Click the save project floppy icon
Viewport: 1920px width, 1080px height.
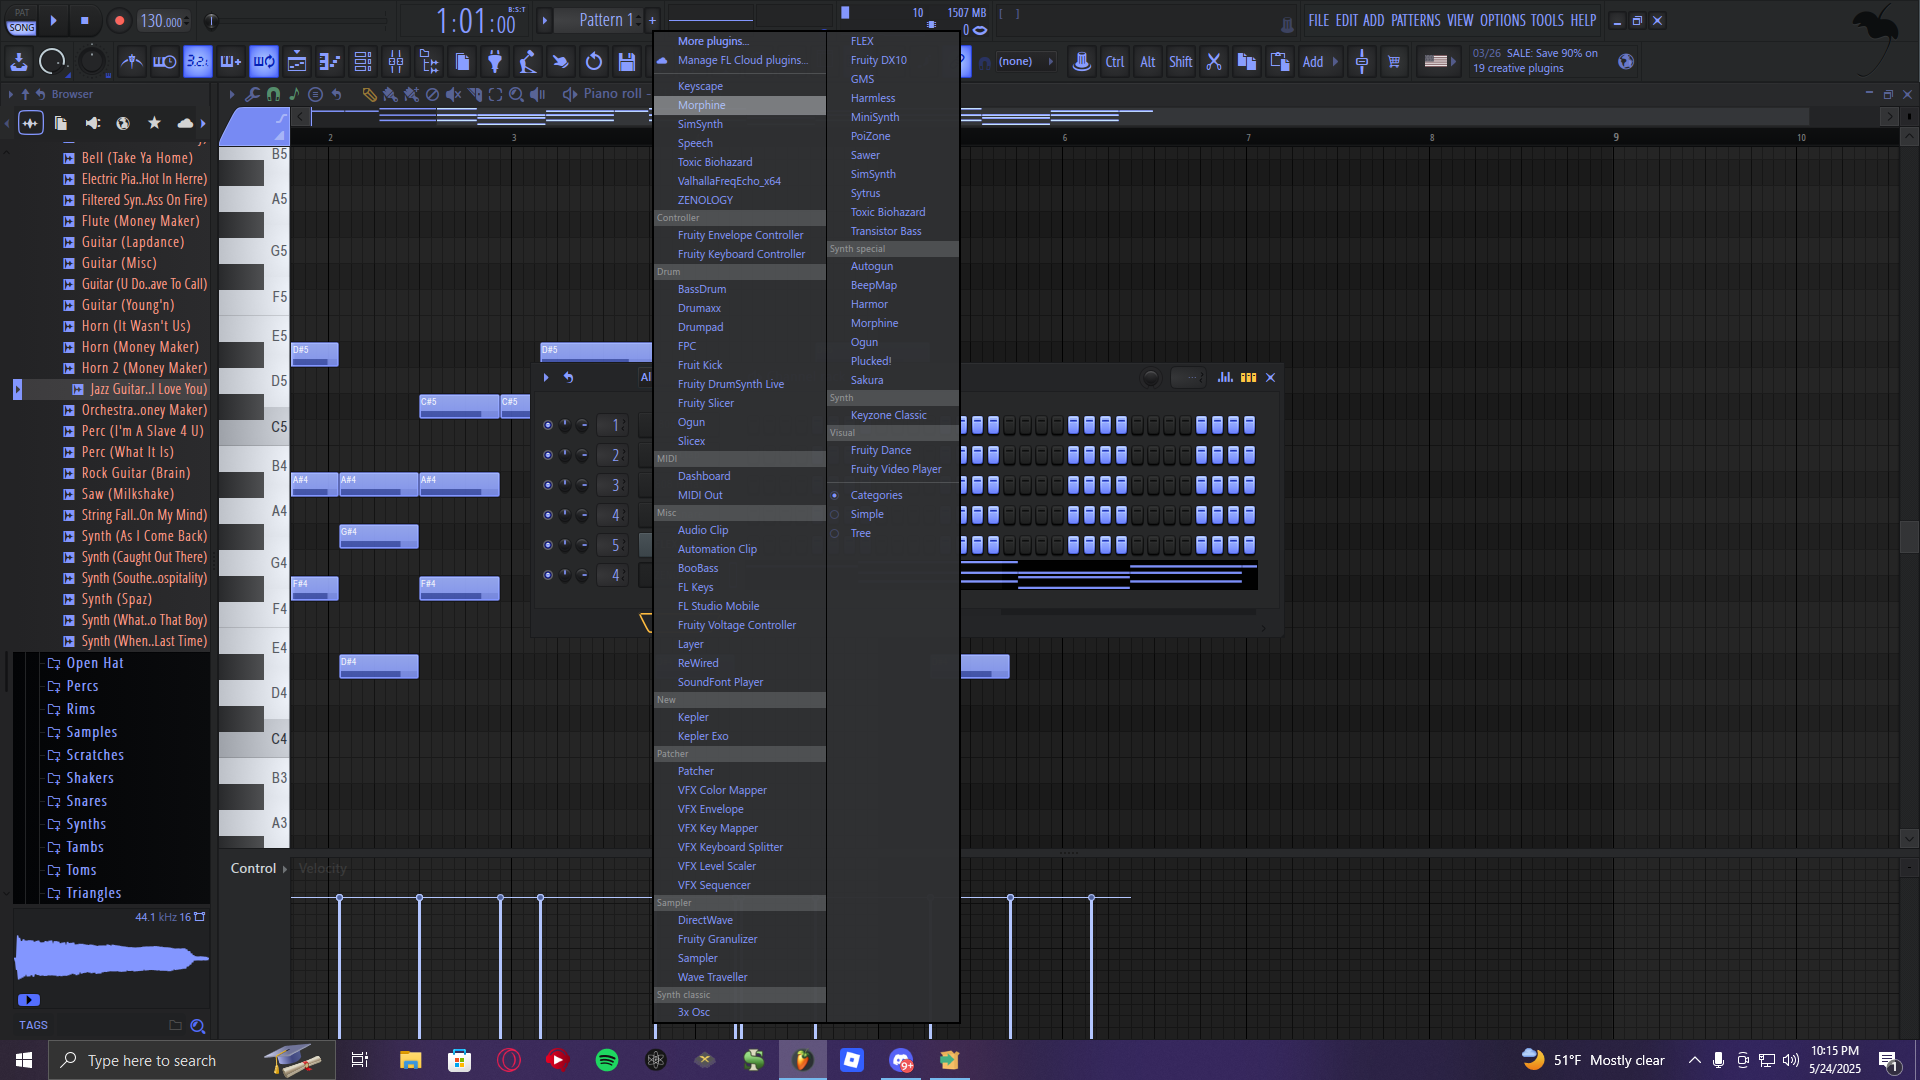627,62
